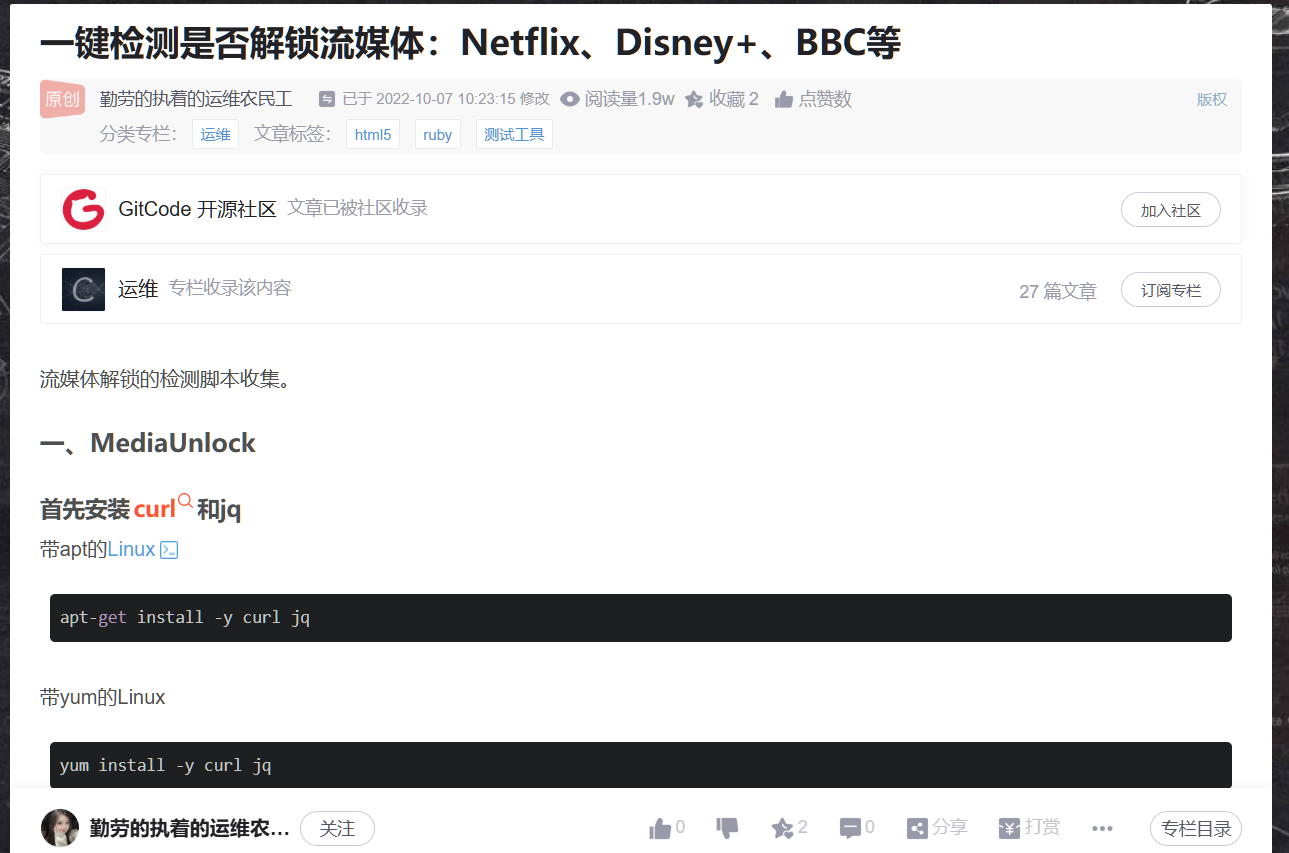The image size is (1289, 853).
Task: Open author link 勤劳的执着的运维农民工 in header
Action: [x=196, y=99]
